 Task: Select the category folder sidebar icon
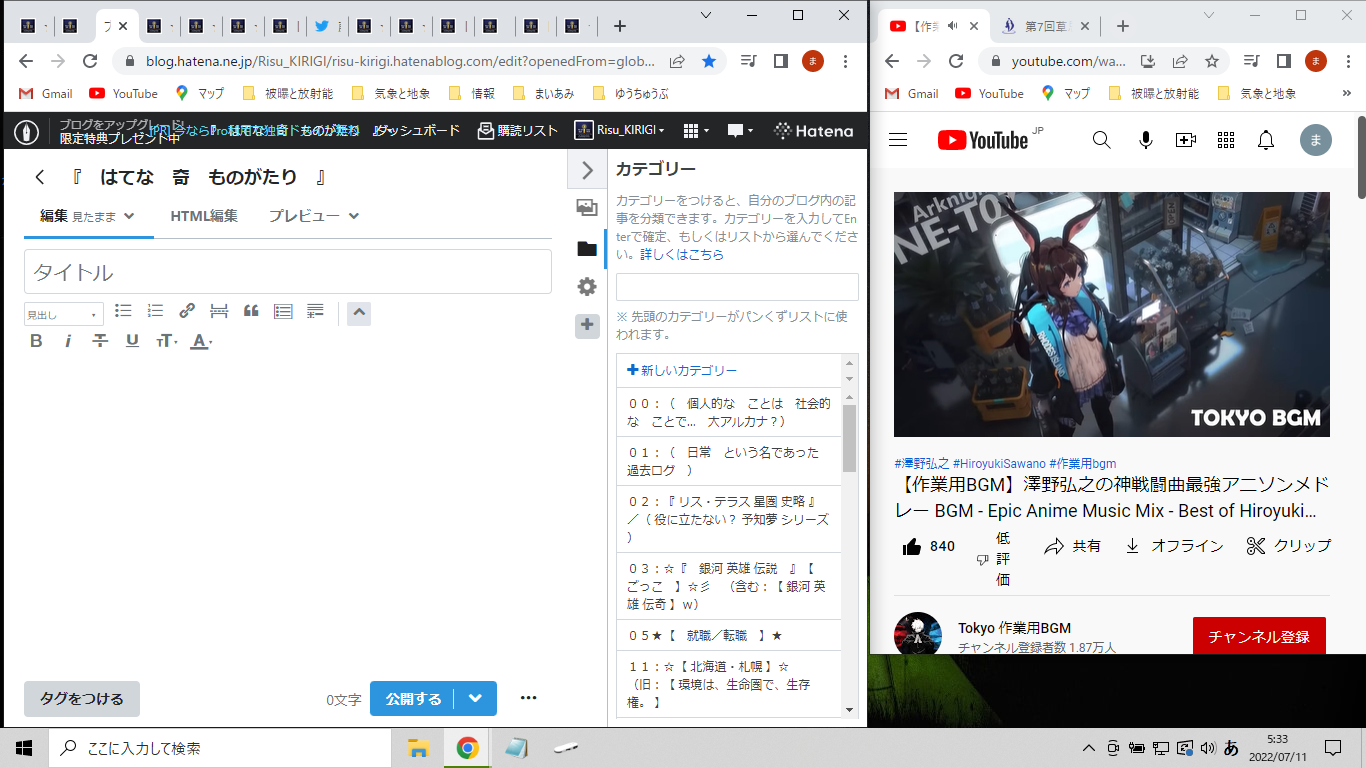[x=587, y=248]
